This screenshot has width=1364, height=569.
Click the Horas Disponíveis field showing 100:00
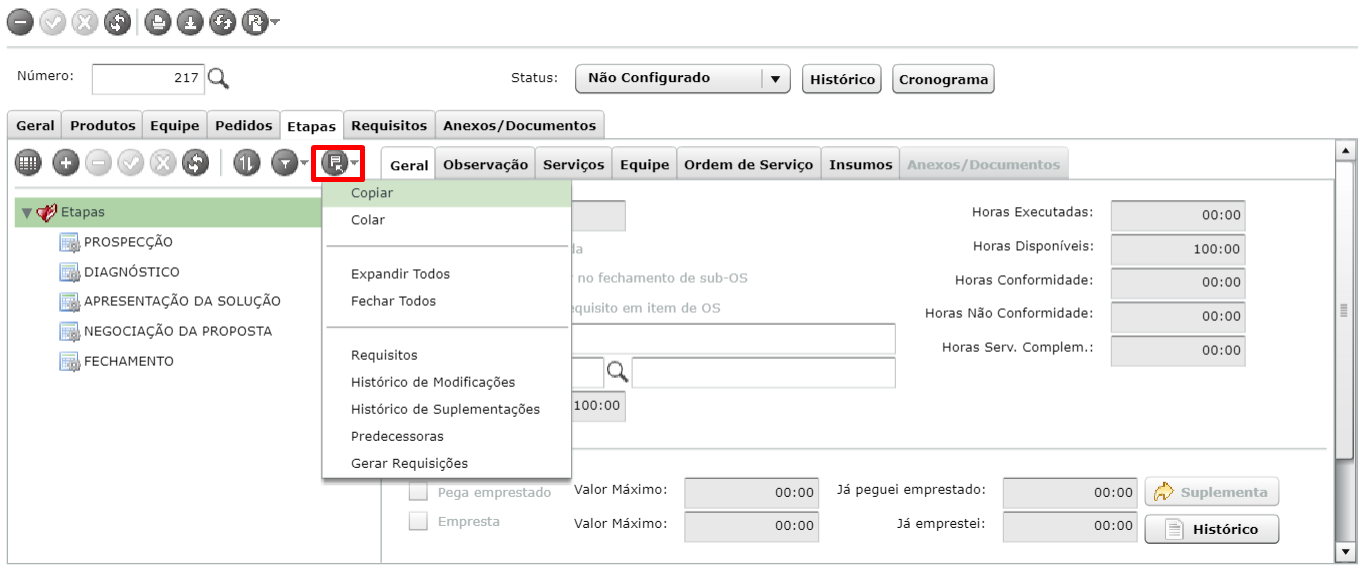tap(1177, 249)
